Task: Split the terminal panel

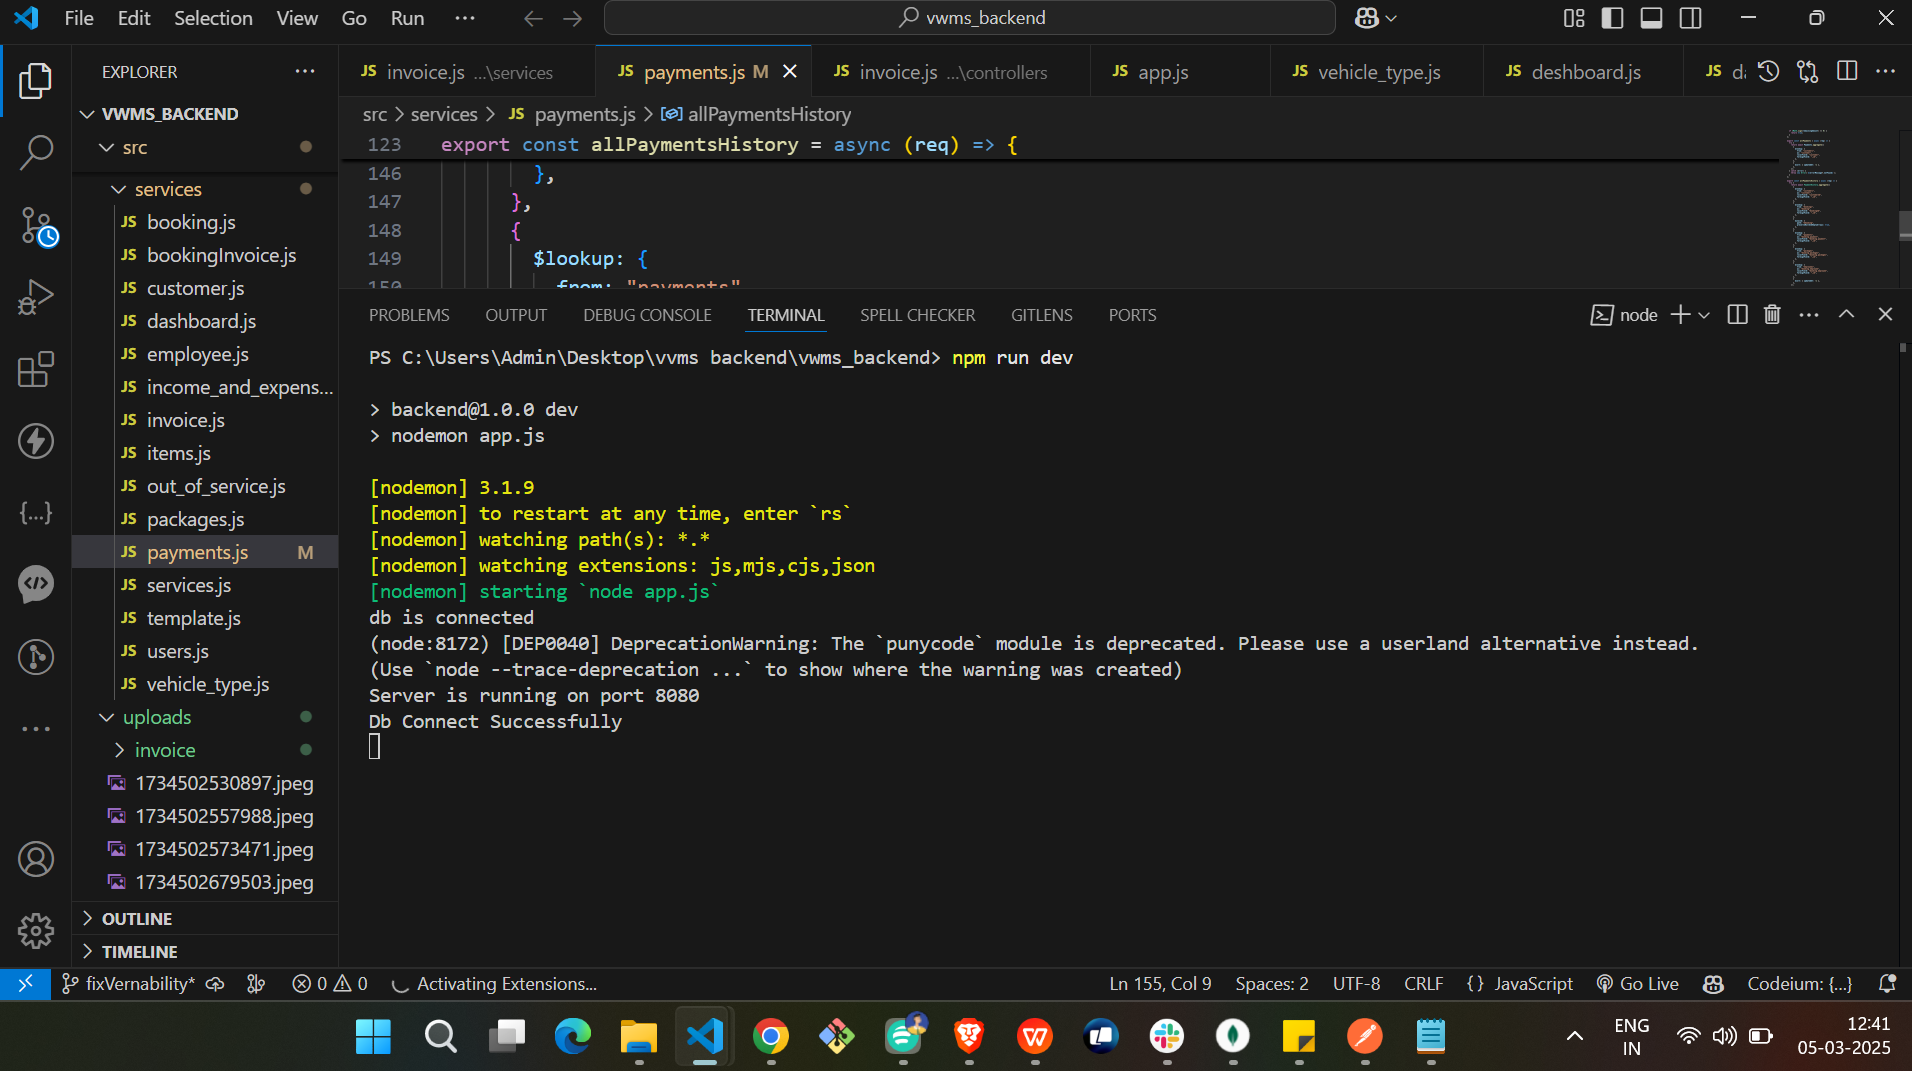Action: [x=1737, y=315]
